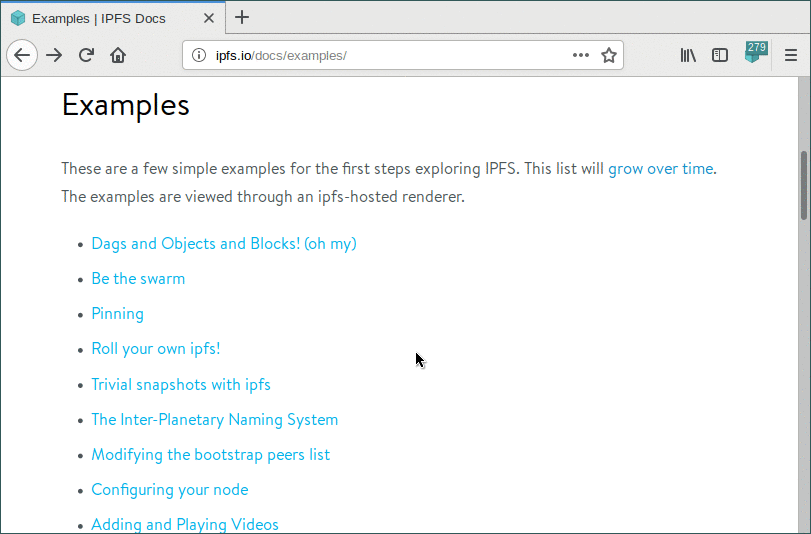Screen dimensions: 811x534
Task: Click the 'Examples' page heading
Action: point(126,105)
